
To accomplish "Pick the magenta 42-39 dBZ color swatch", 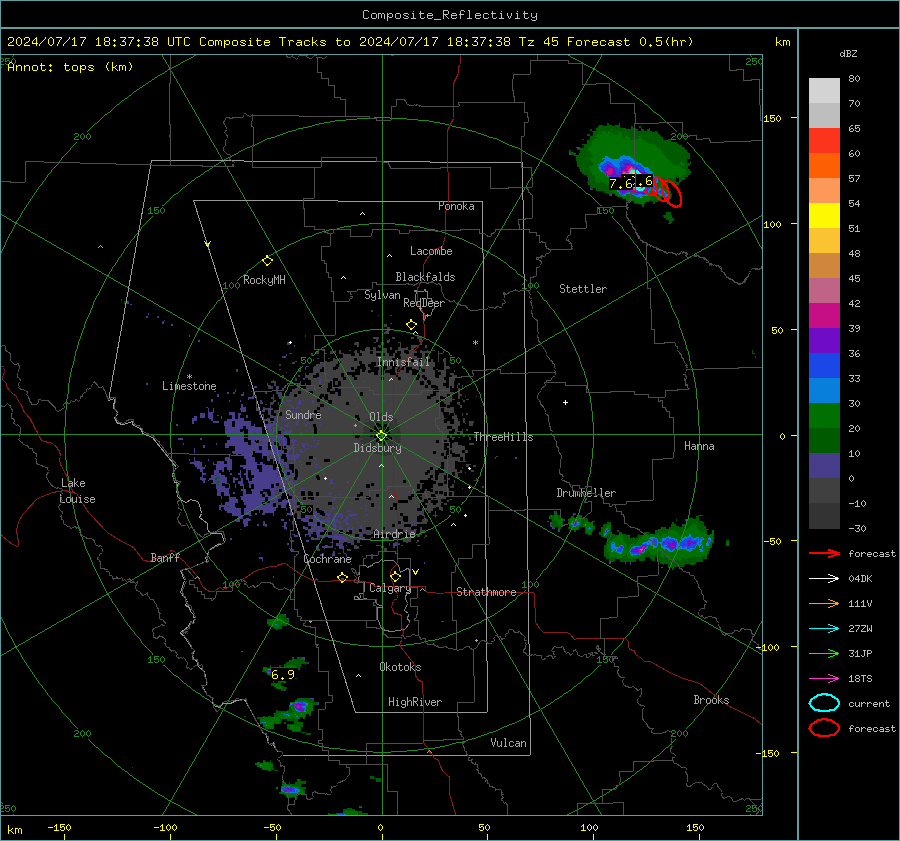I will coord(824,316).
